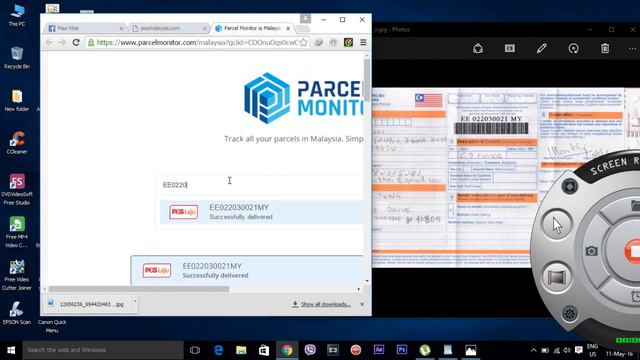Click the horizontal scrollbar thumb in Chrome
This screenshot has width=640, height=360.
tap(139, 289)
